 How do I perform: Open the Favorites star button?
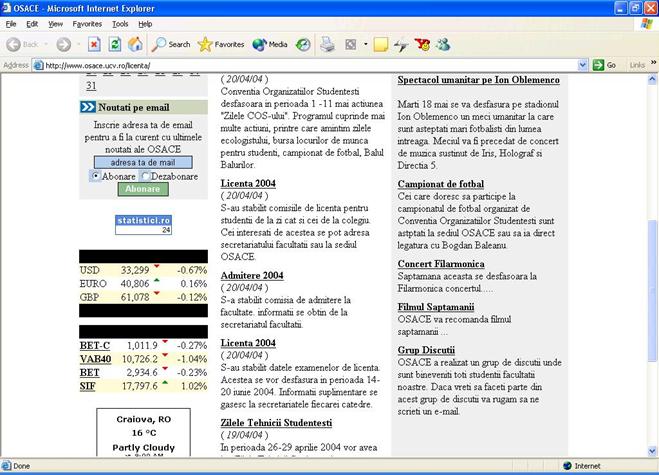coord(221,44)
